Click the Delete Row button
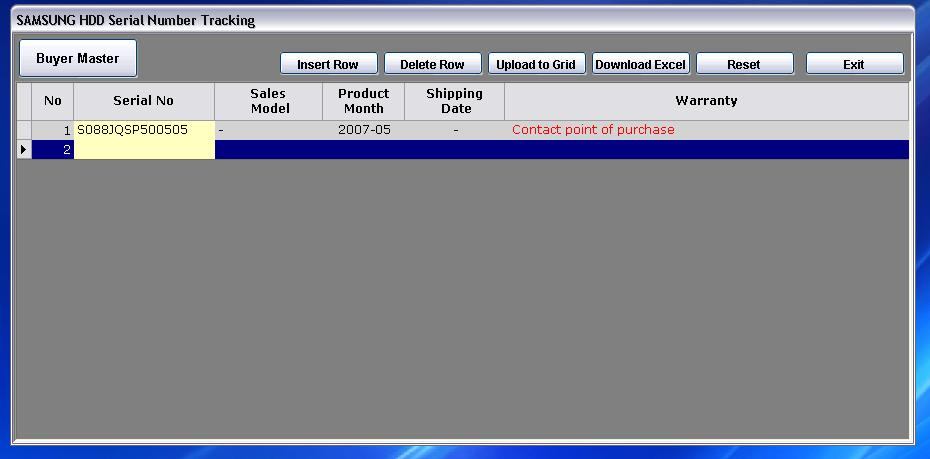This screenshot has width=930, height=459. click(432, 64)
